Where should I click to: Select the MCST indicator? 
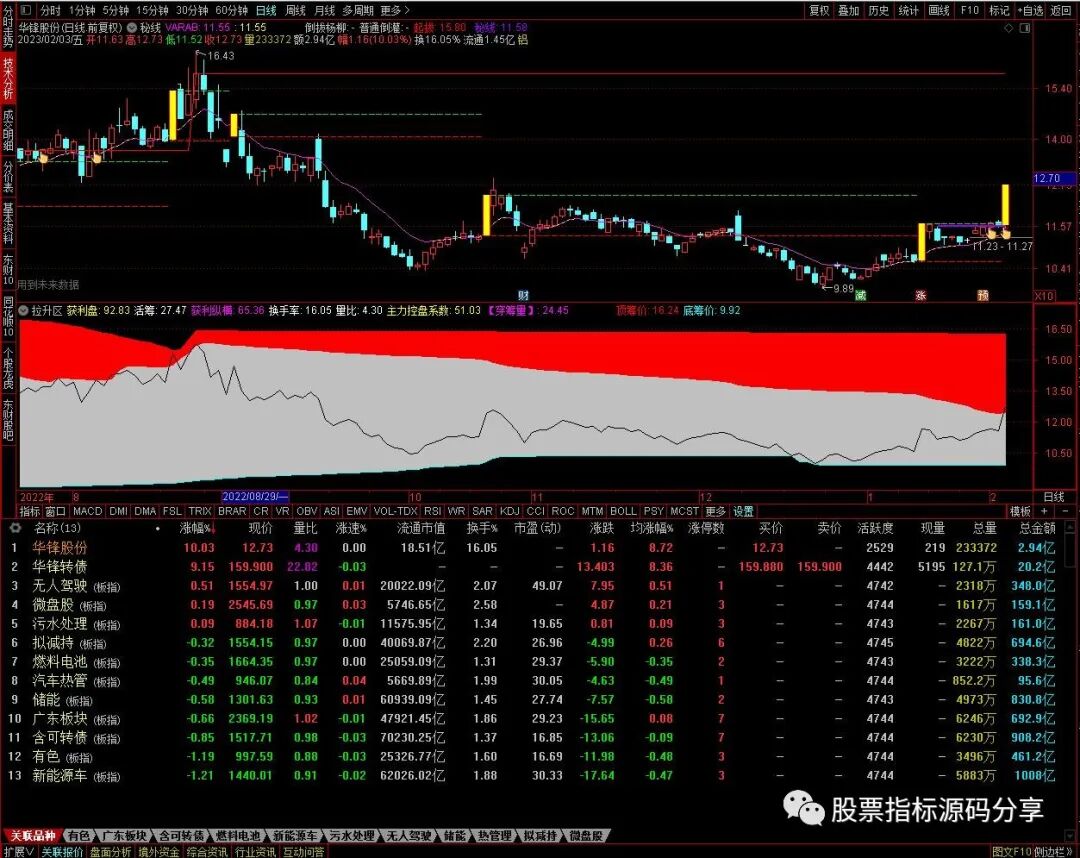pyautogui.click(x=685, y=512)
